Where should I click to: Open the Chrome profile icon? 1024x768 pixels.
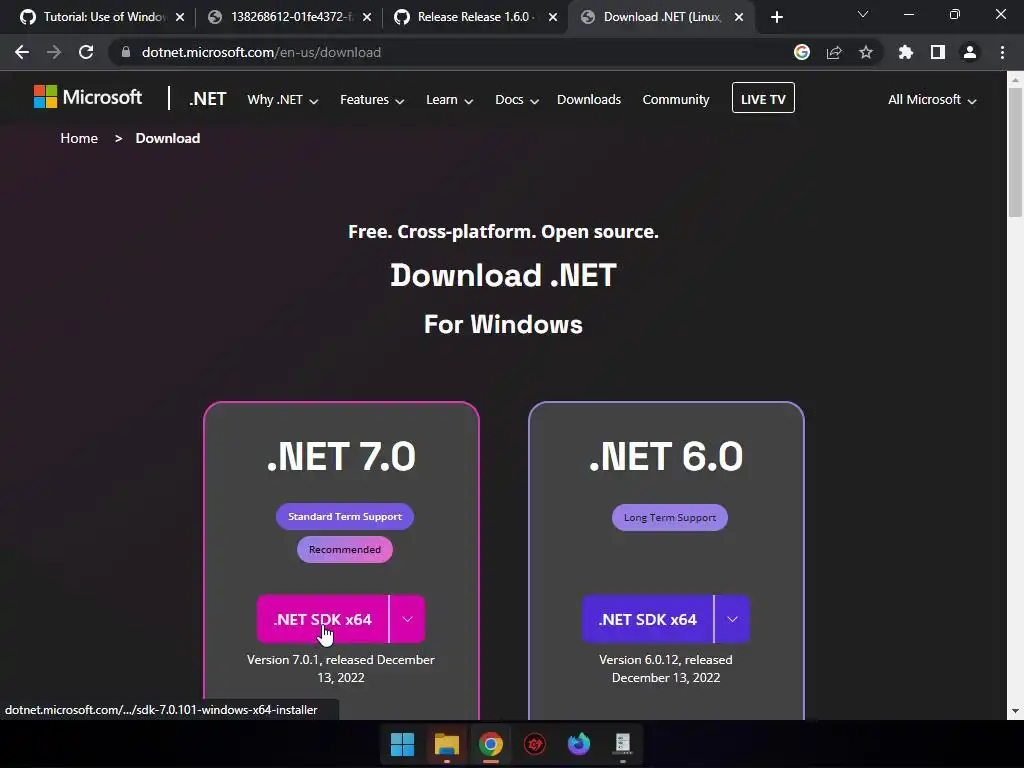[970, 52]
